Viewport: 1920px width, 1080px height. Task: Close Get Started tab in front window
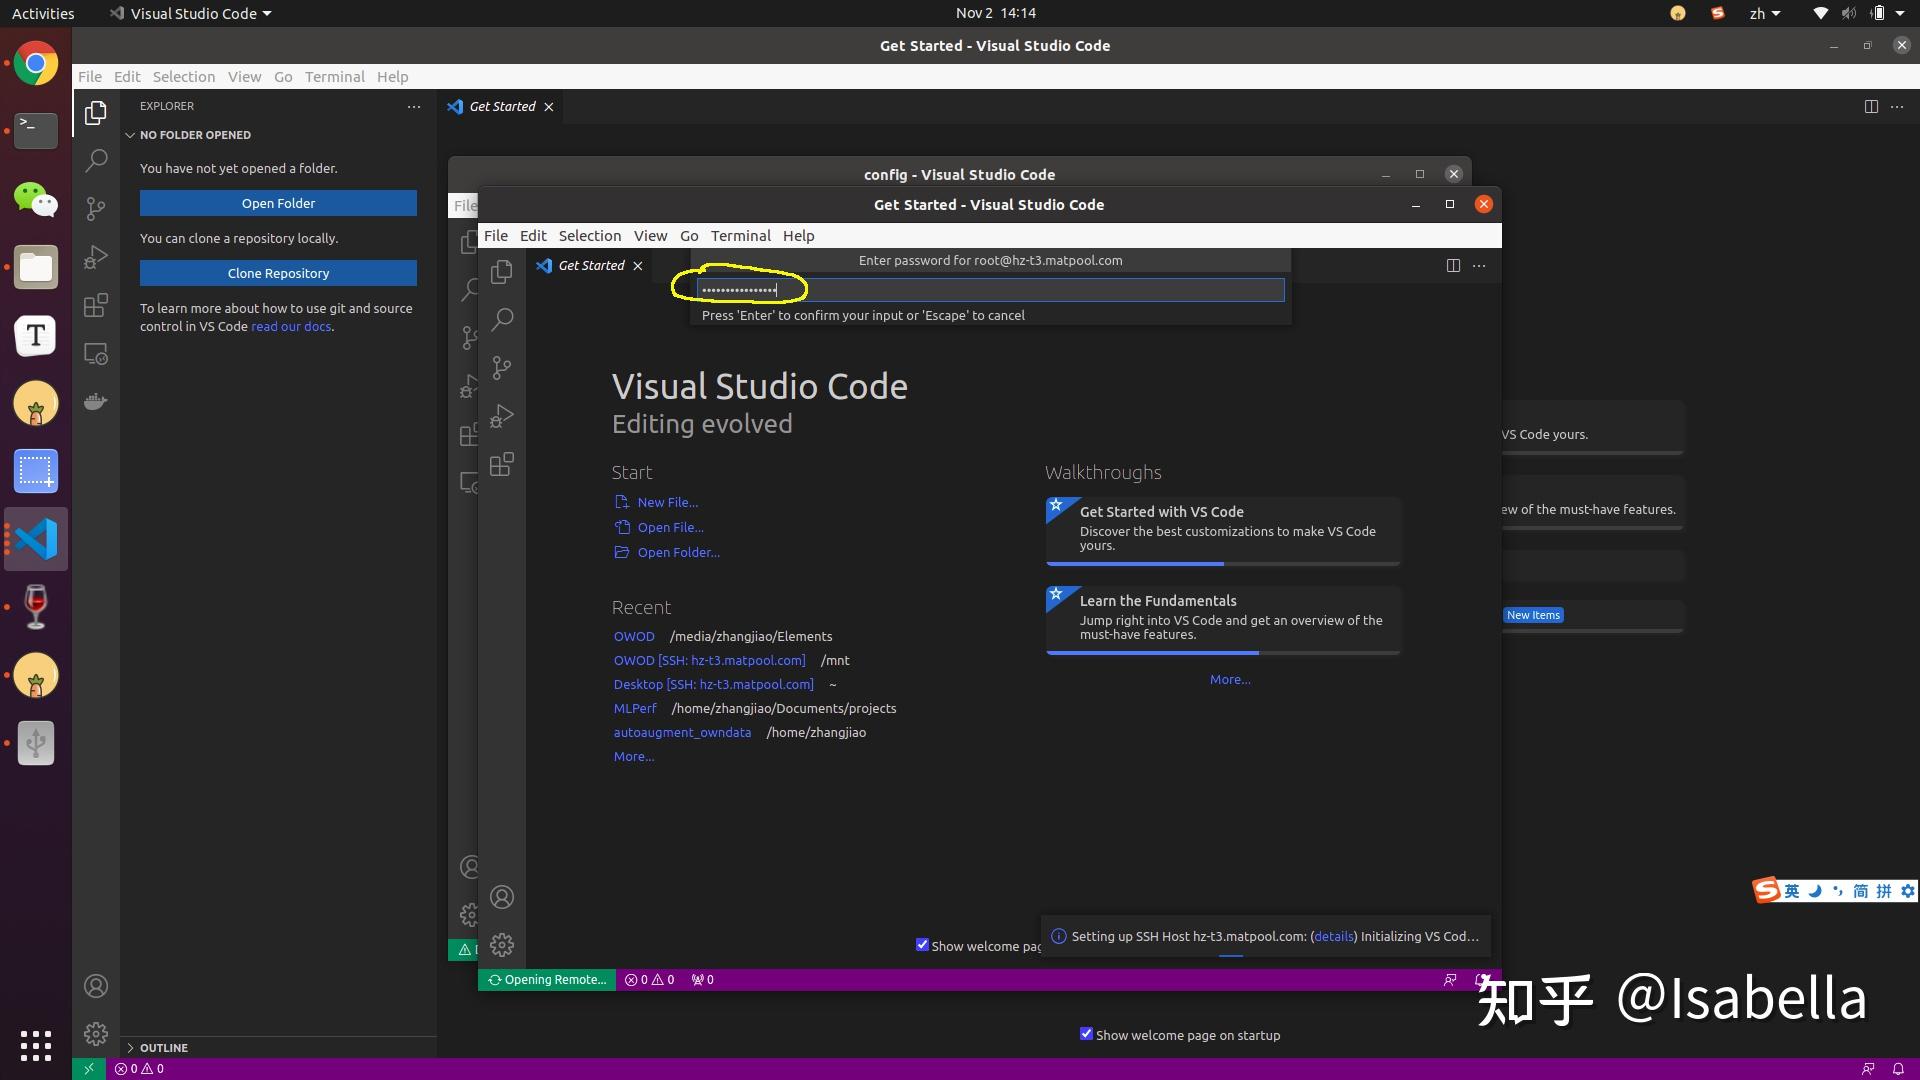tap(638, 266)
